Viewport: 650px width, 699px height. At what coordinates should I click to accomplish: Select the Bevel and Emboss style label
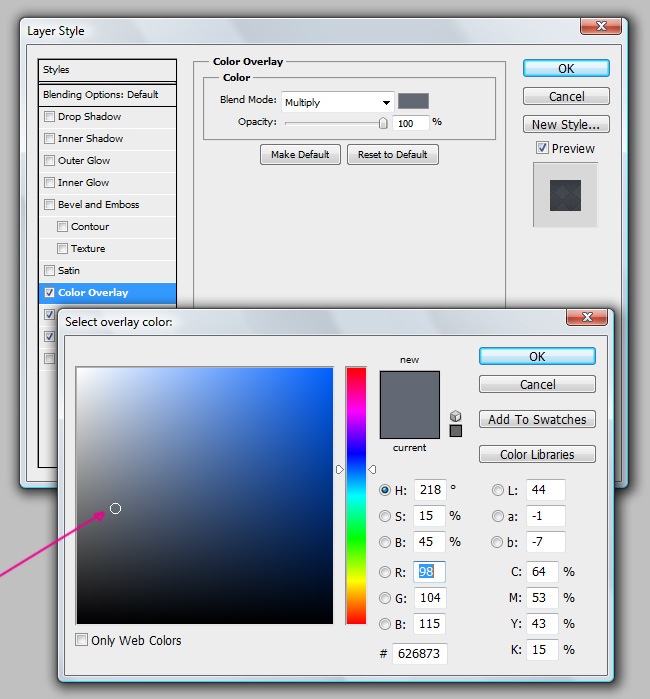point(99,205)
